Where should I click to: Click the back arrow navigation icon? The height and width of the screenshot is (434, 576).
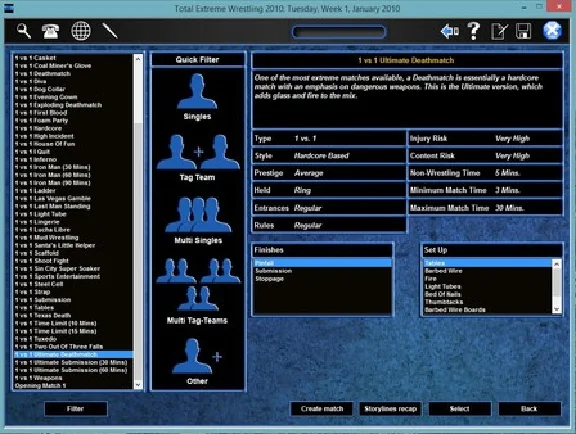click(450, 31)
